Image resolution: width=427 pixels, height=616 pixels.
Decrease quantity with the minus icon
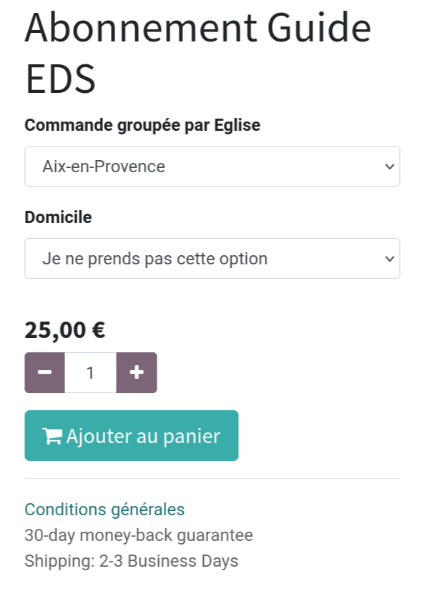(45, 372)
